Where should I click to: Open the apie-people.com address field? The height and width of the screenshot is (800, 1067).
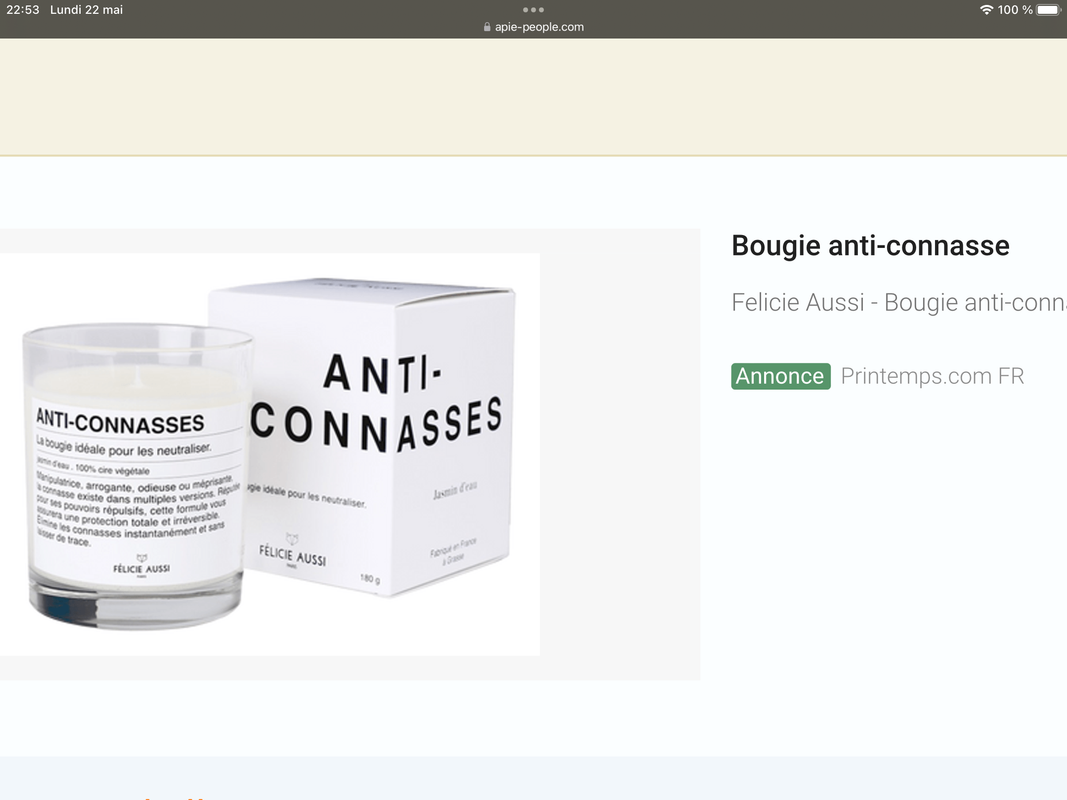coord(534,27)
